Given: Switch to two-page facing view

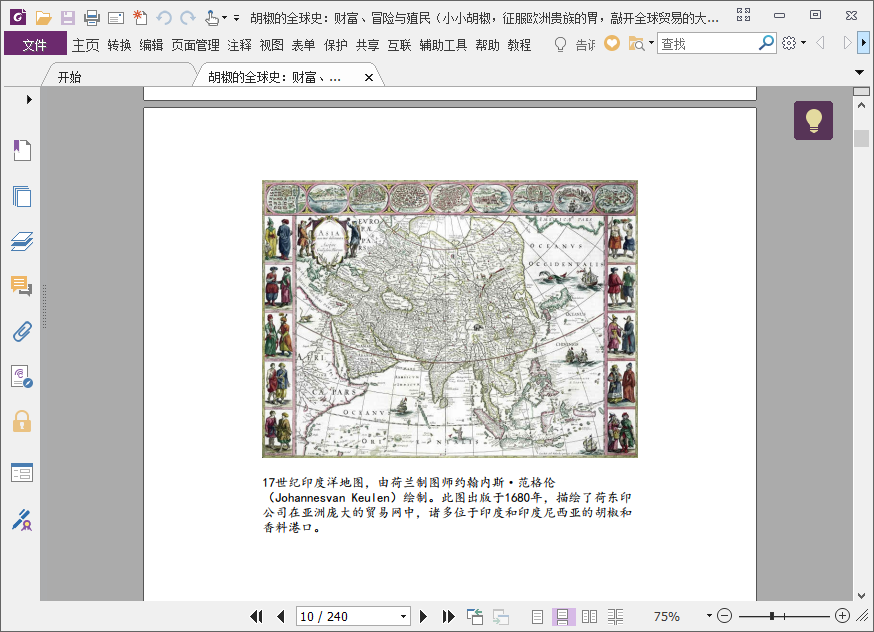Looking at the screenshot, I should (x=589, y=617).
